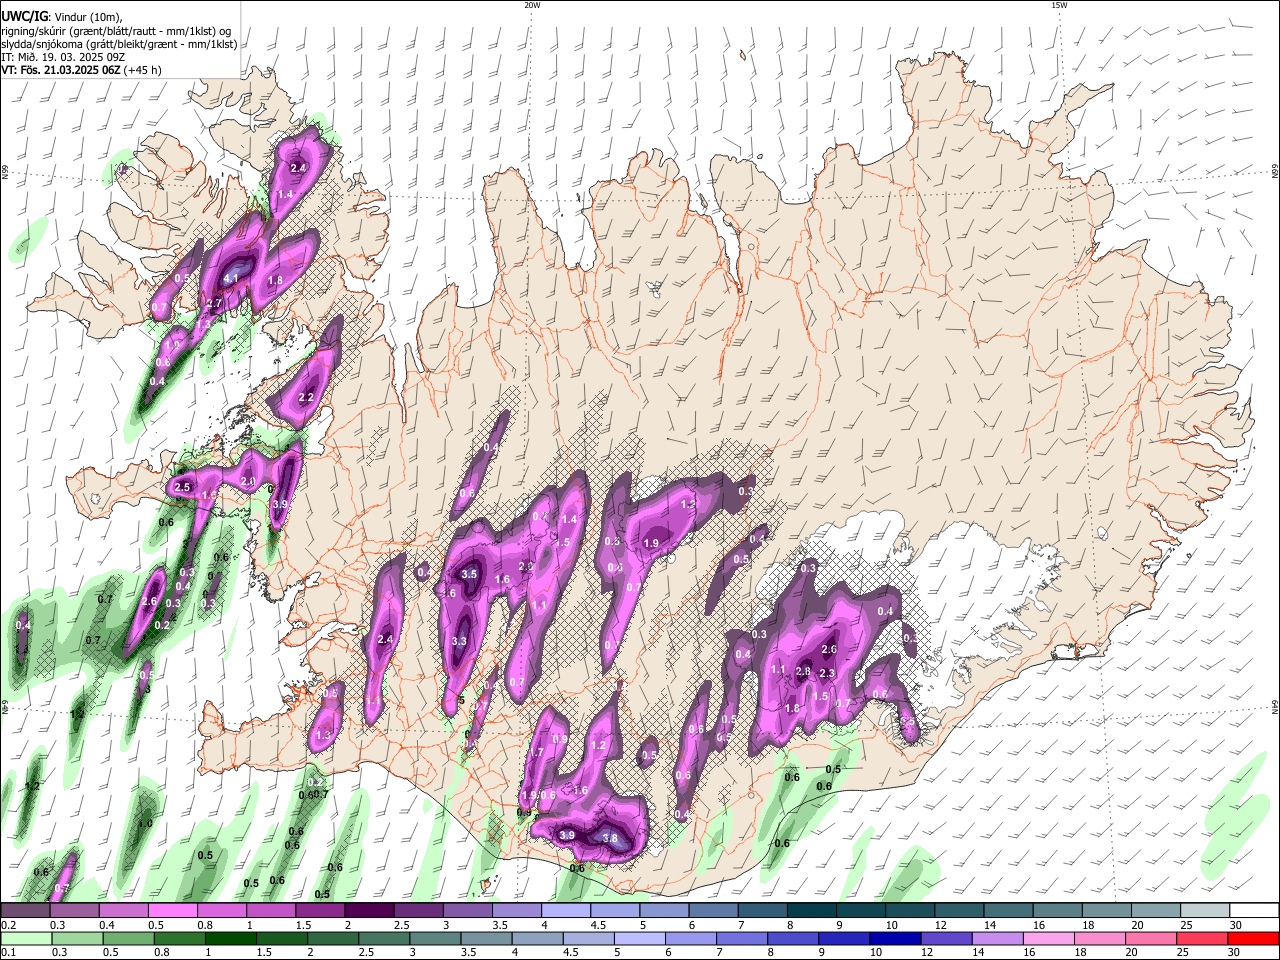Viewport: 1280px width, 960px height.
Task: Click the 2.7 precipitation value in the Westfjords
Action: click(x=214, y=303)
